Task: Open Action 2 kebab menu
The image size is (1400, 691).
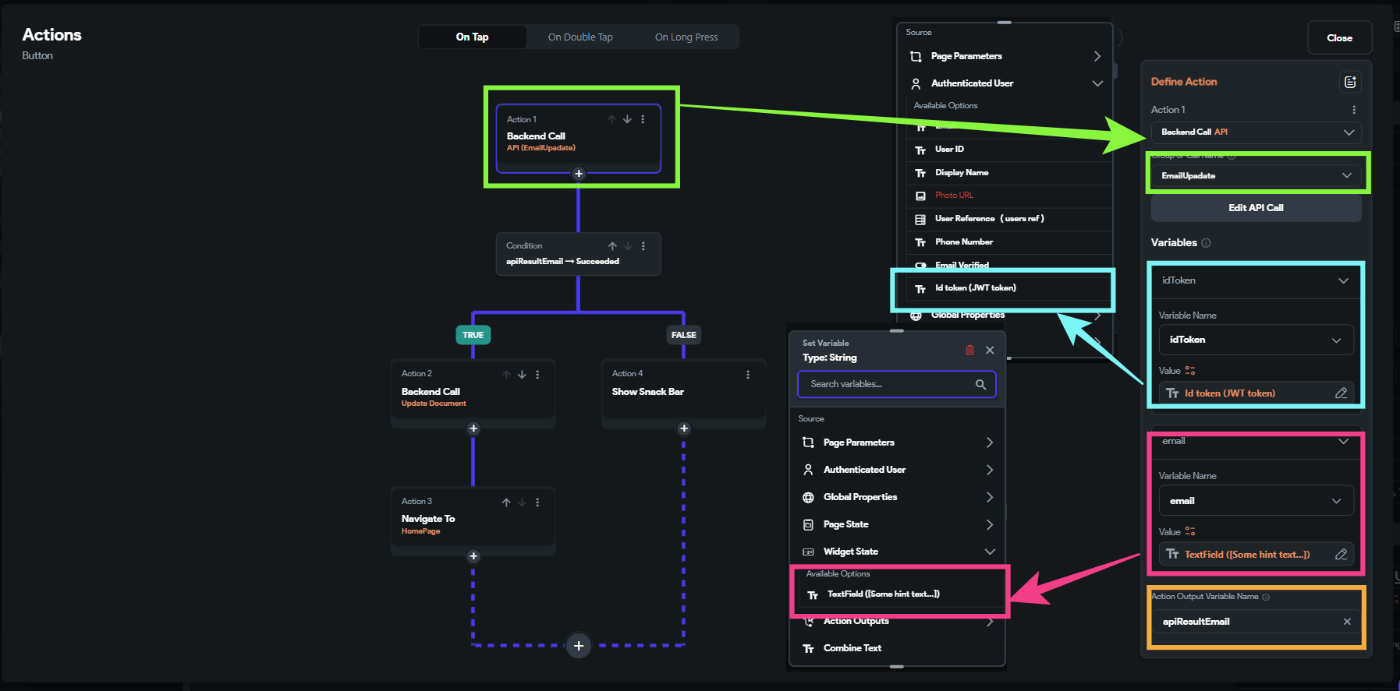Action: click(x=537, y=374)
